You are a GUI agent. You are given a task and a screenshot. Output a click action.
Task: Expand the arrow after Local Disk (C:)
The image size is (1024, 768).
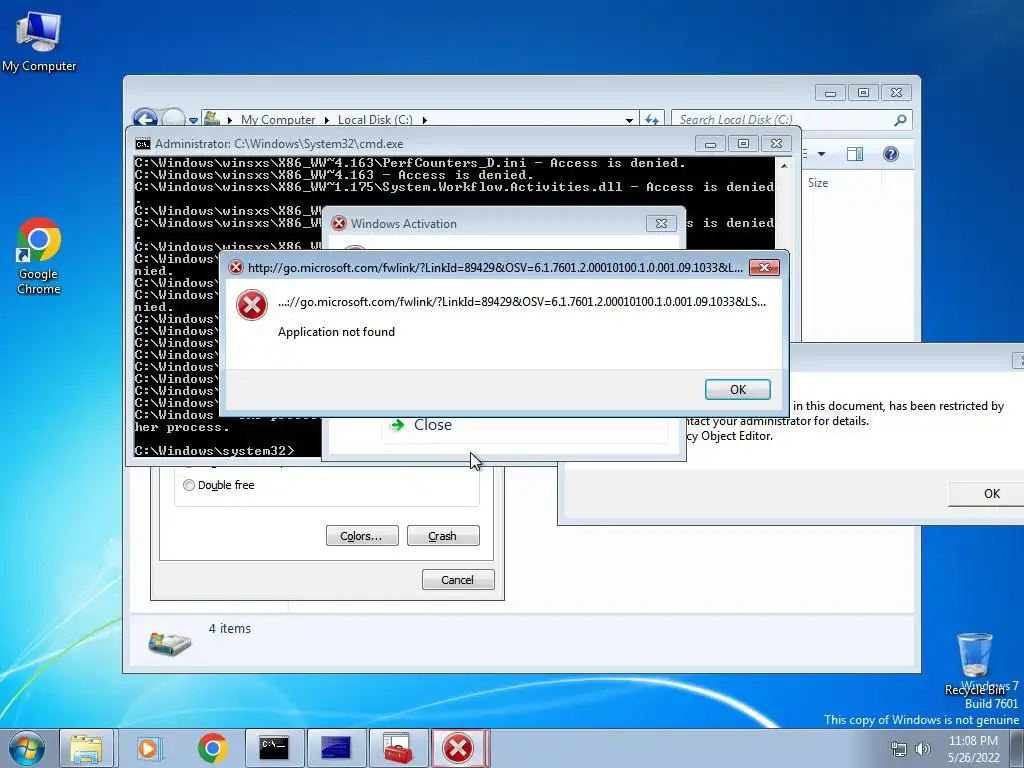(424, 120)
